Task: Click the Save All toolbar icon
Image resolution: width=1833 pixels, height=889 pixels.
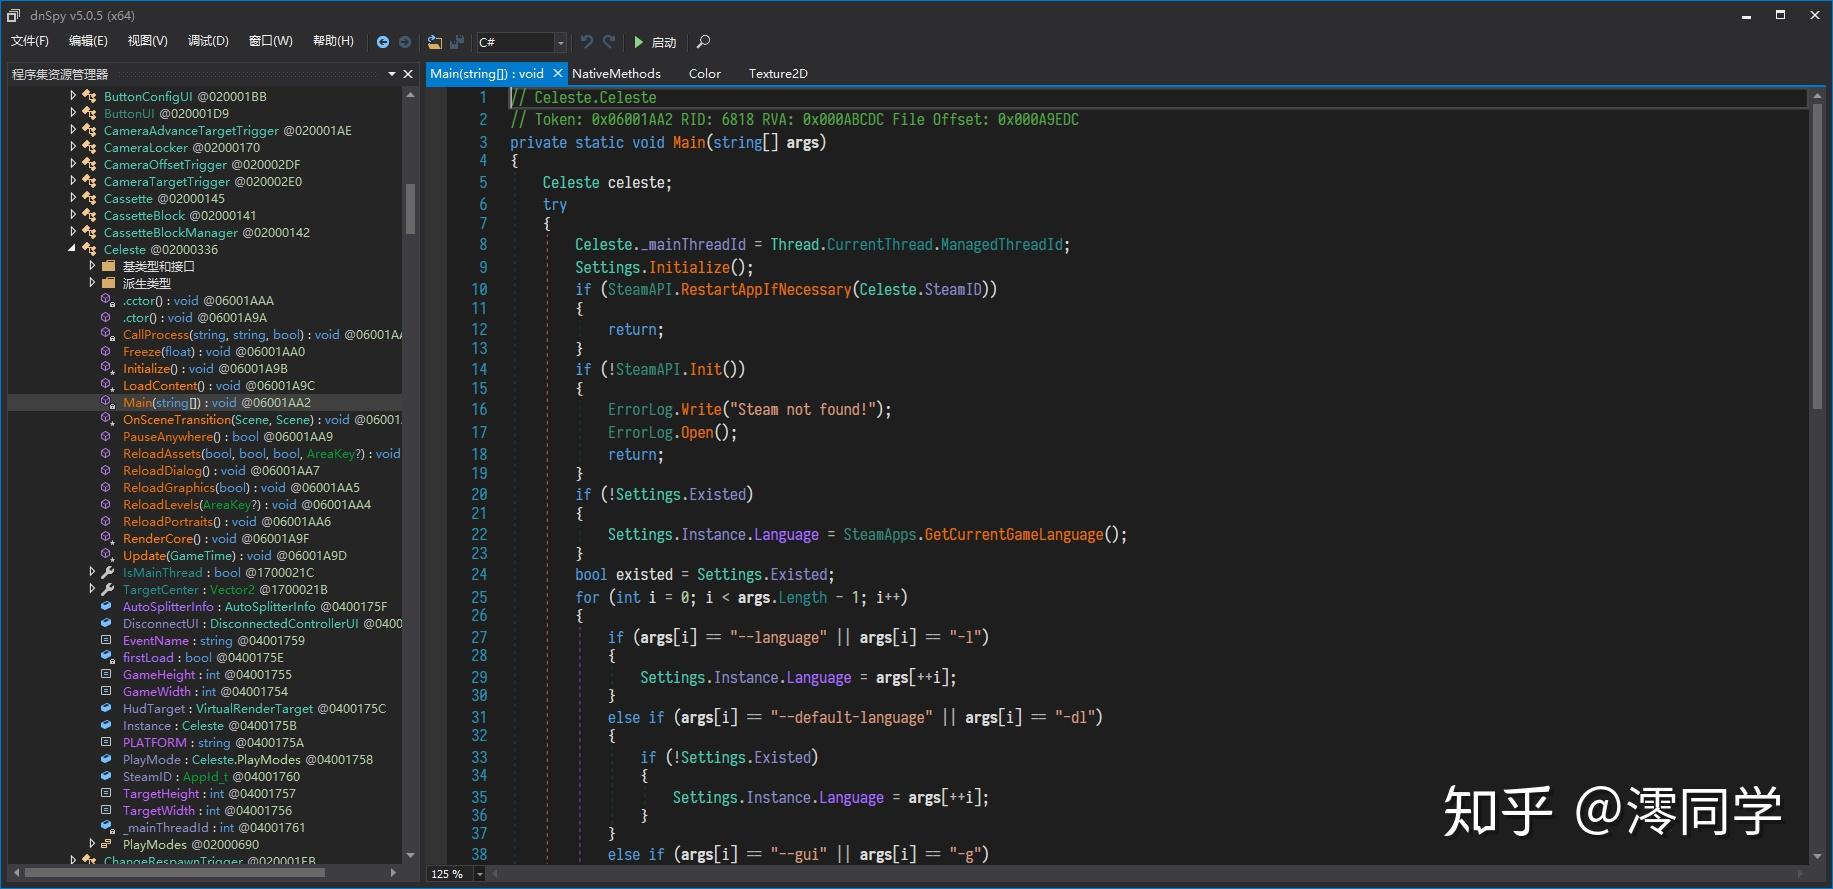Action: [457, 42]
